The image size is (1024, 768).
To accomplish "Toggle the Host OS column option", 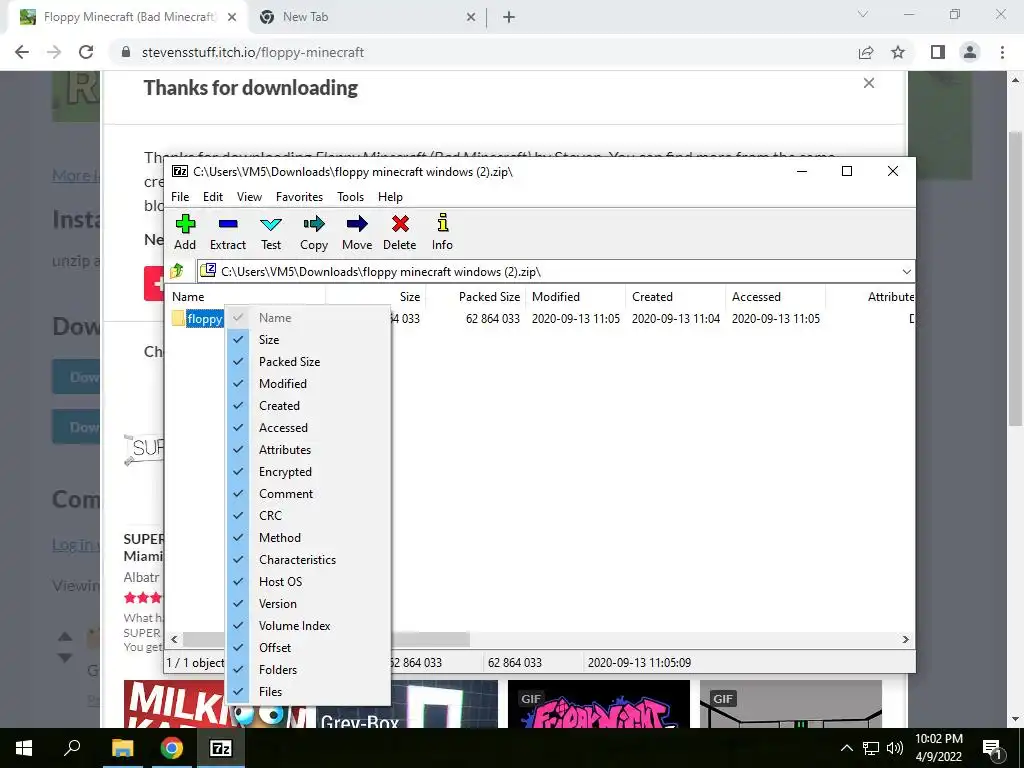I will pyautogui.click(x=308, y=582).
